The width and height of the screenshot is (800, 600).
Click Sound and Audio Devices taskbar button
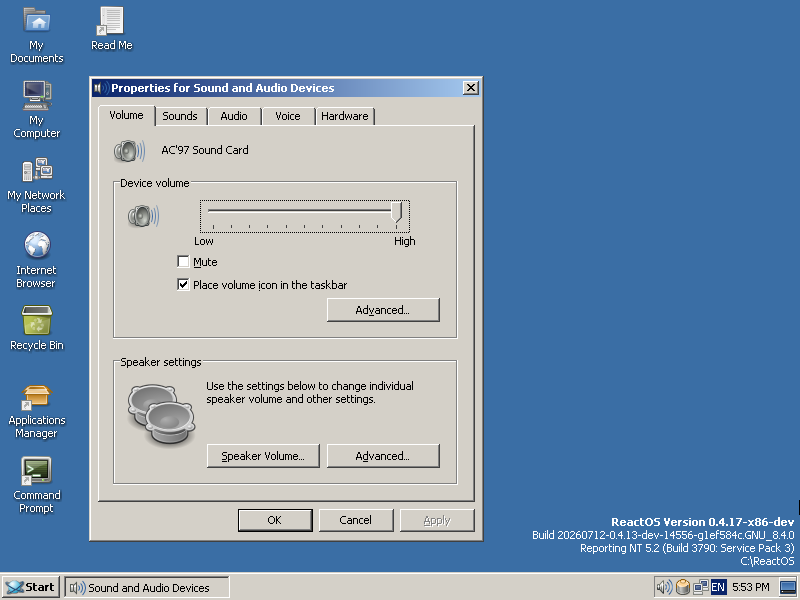(x=147, y=588)
